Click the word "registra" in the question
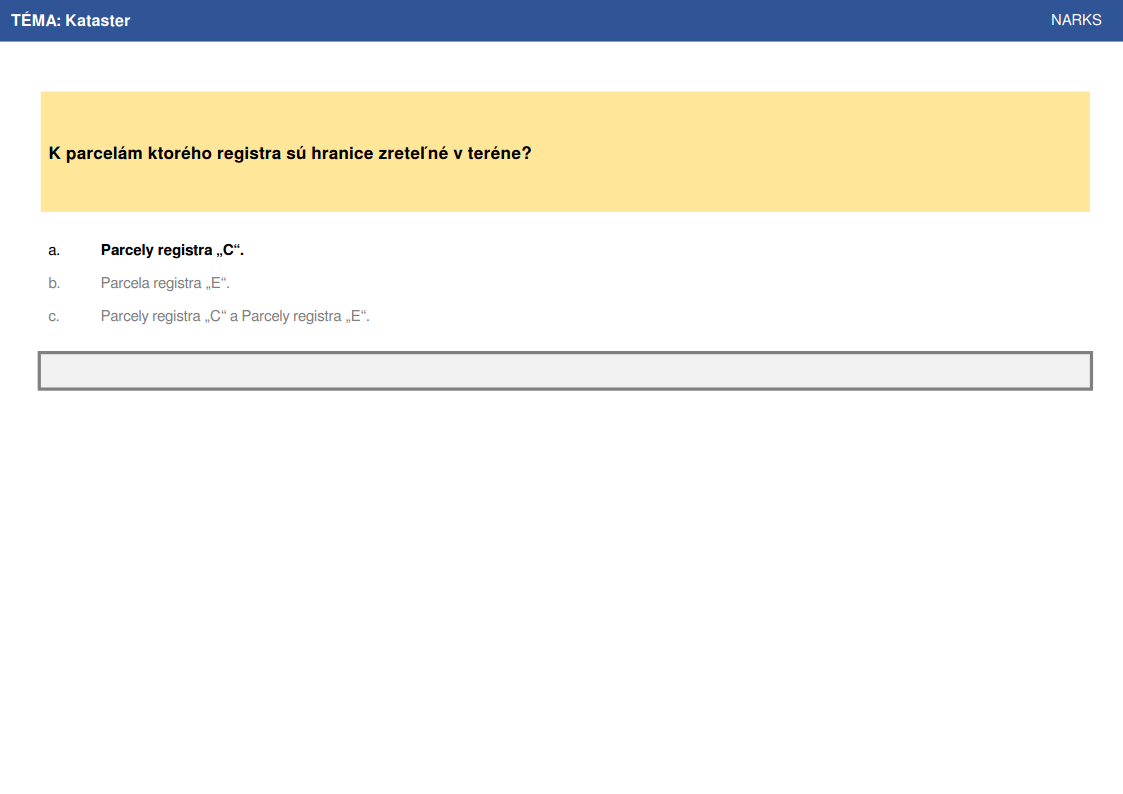Screen dimensions: 1123x794 (249, 153)
